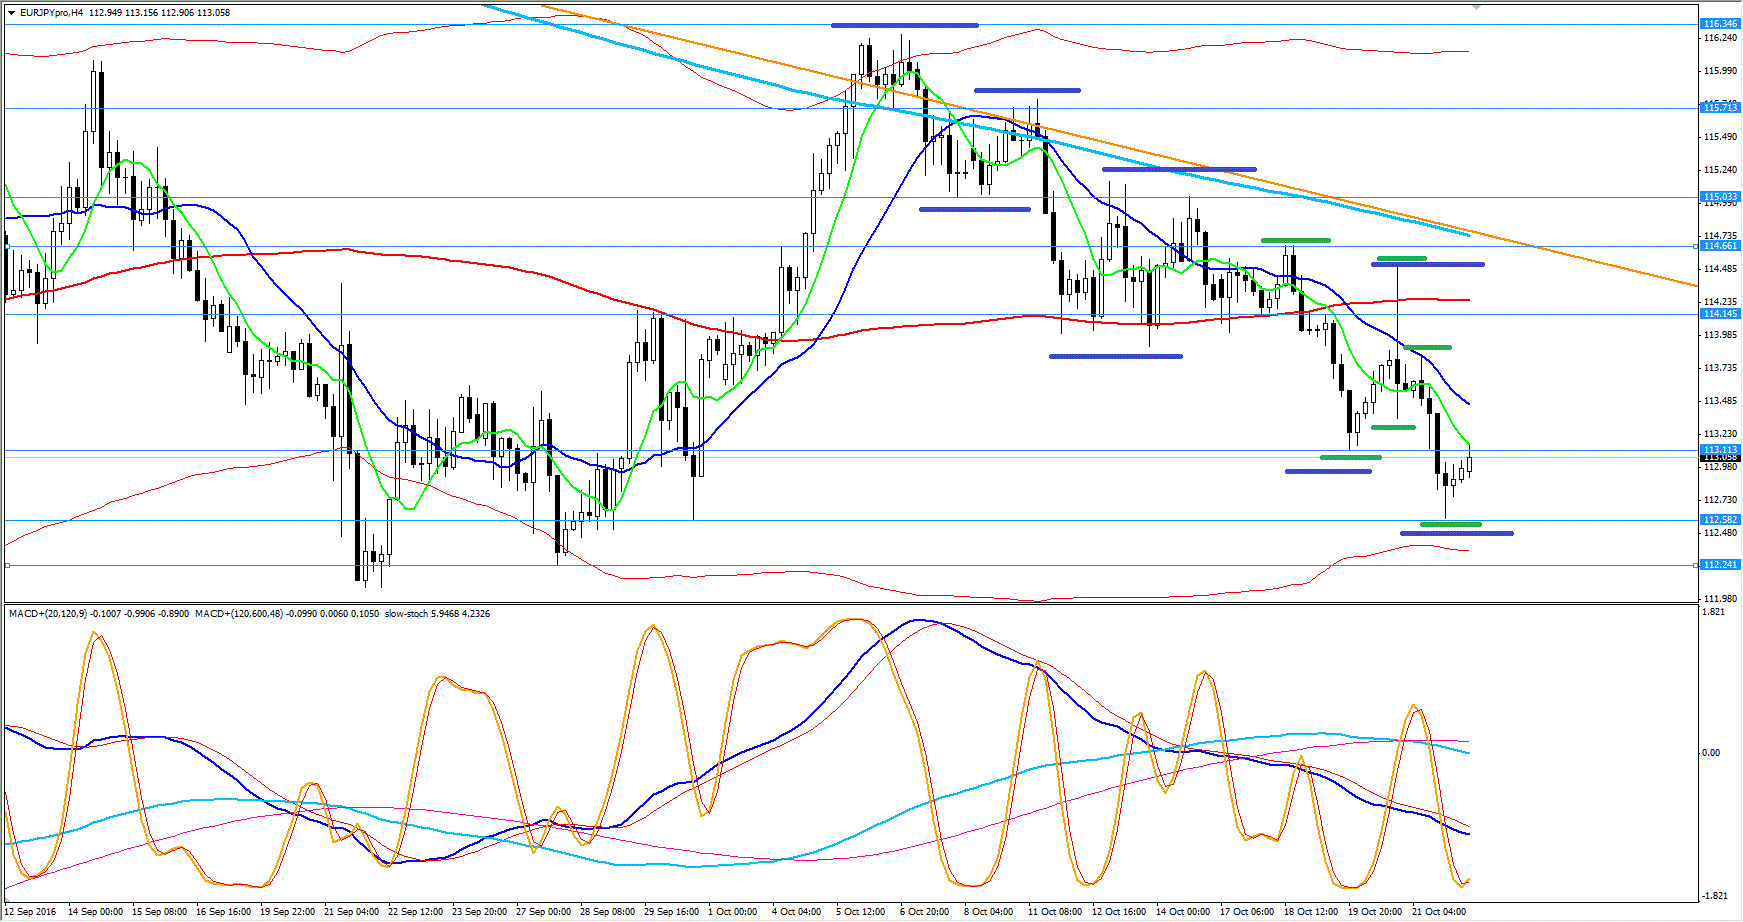Select the 115.713 horizontal level label
This screenshot has height=922, width=1743.
click(x=1720, y=108)
